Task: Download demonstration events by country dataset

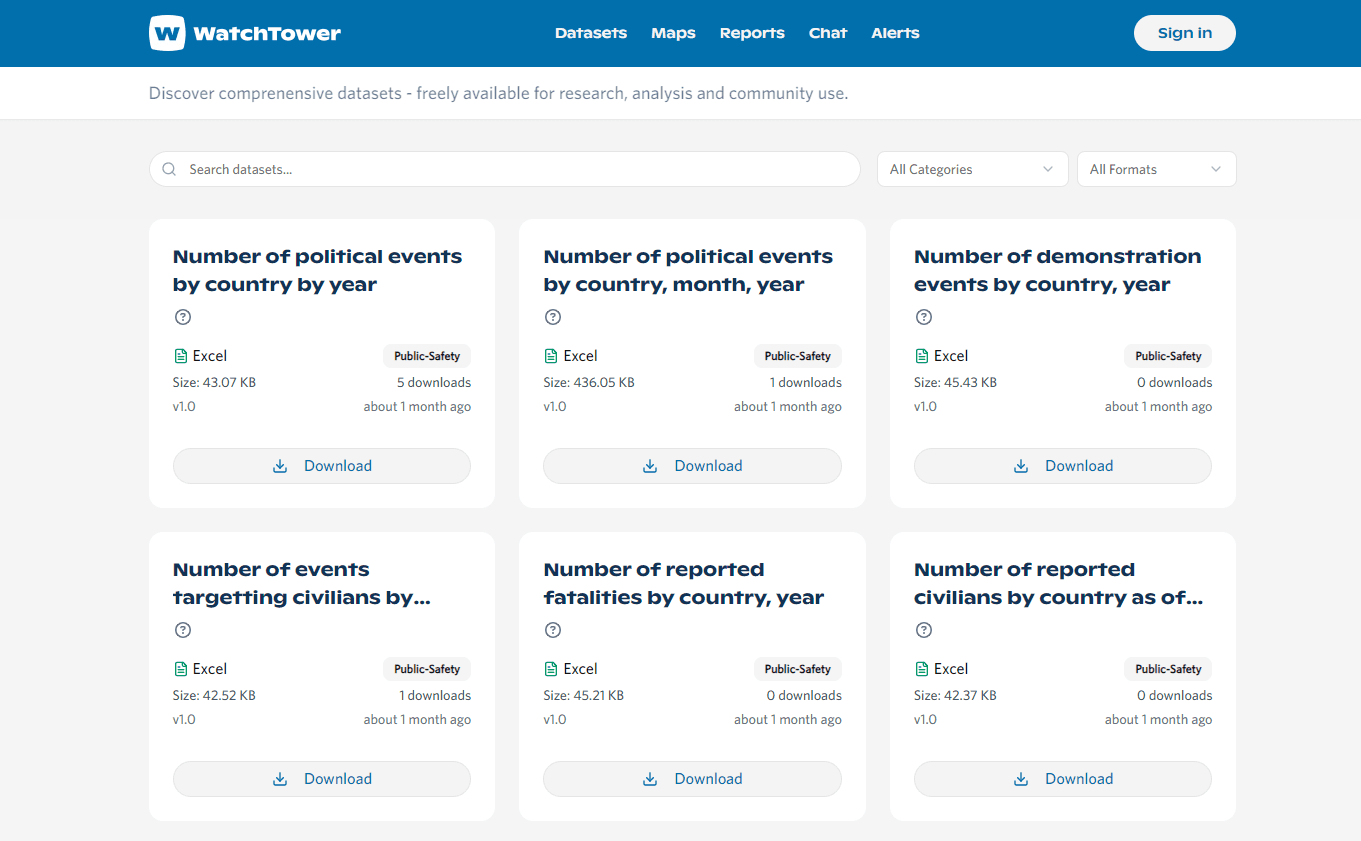Action: pyautogui.click(x=1062, y=466)
